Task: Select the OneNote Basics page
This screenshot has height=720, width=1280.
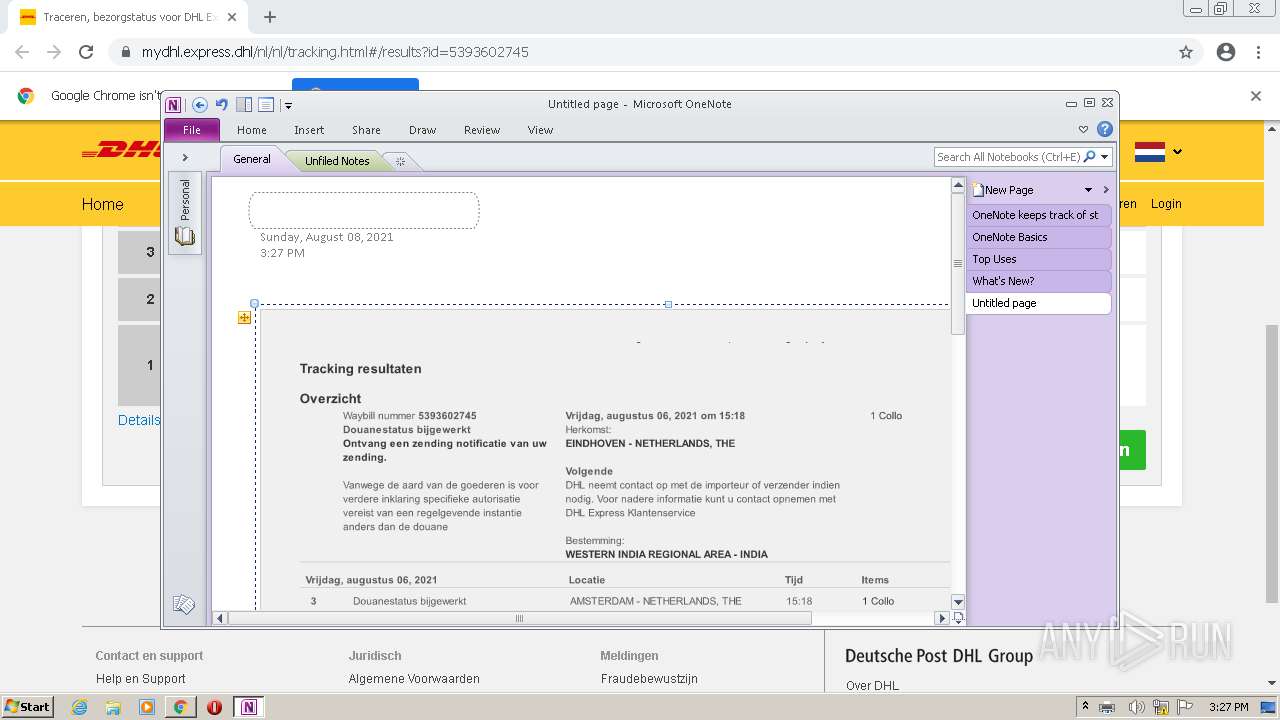Action: [1039, 237]
